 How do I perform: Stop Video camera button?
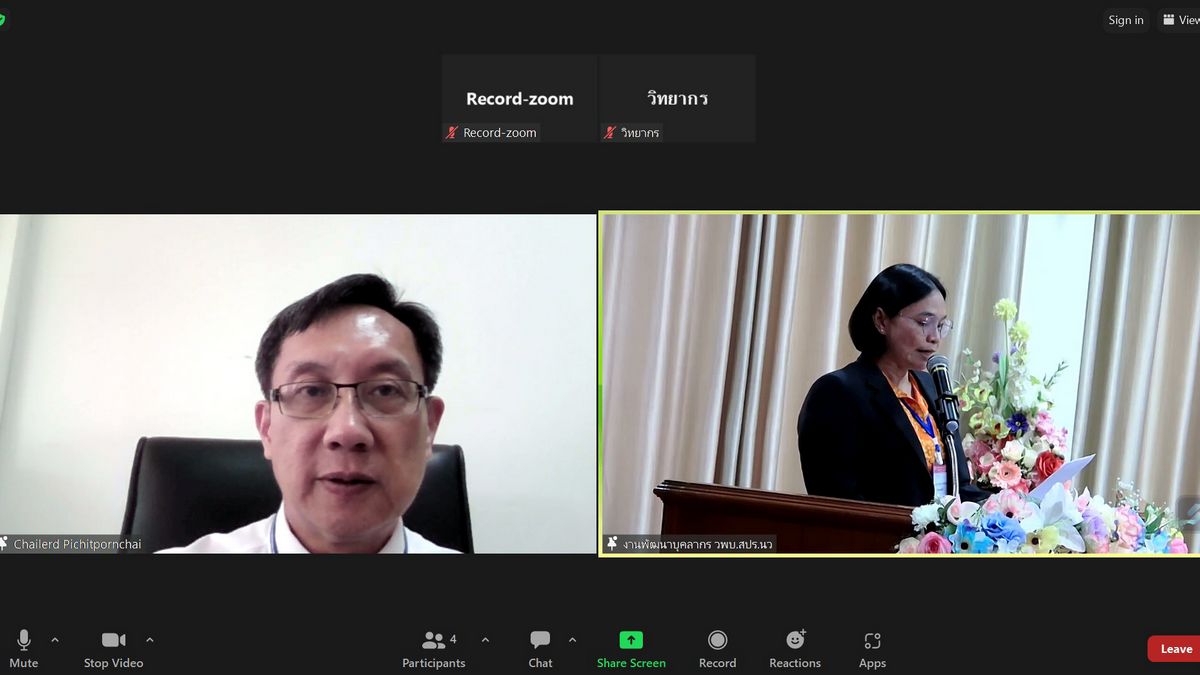pos(113,648)
